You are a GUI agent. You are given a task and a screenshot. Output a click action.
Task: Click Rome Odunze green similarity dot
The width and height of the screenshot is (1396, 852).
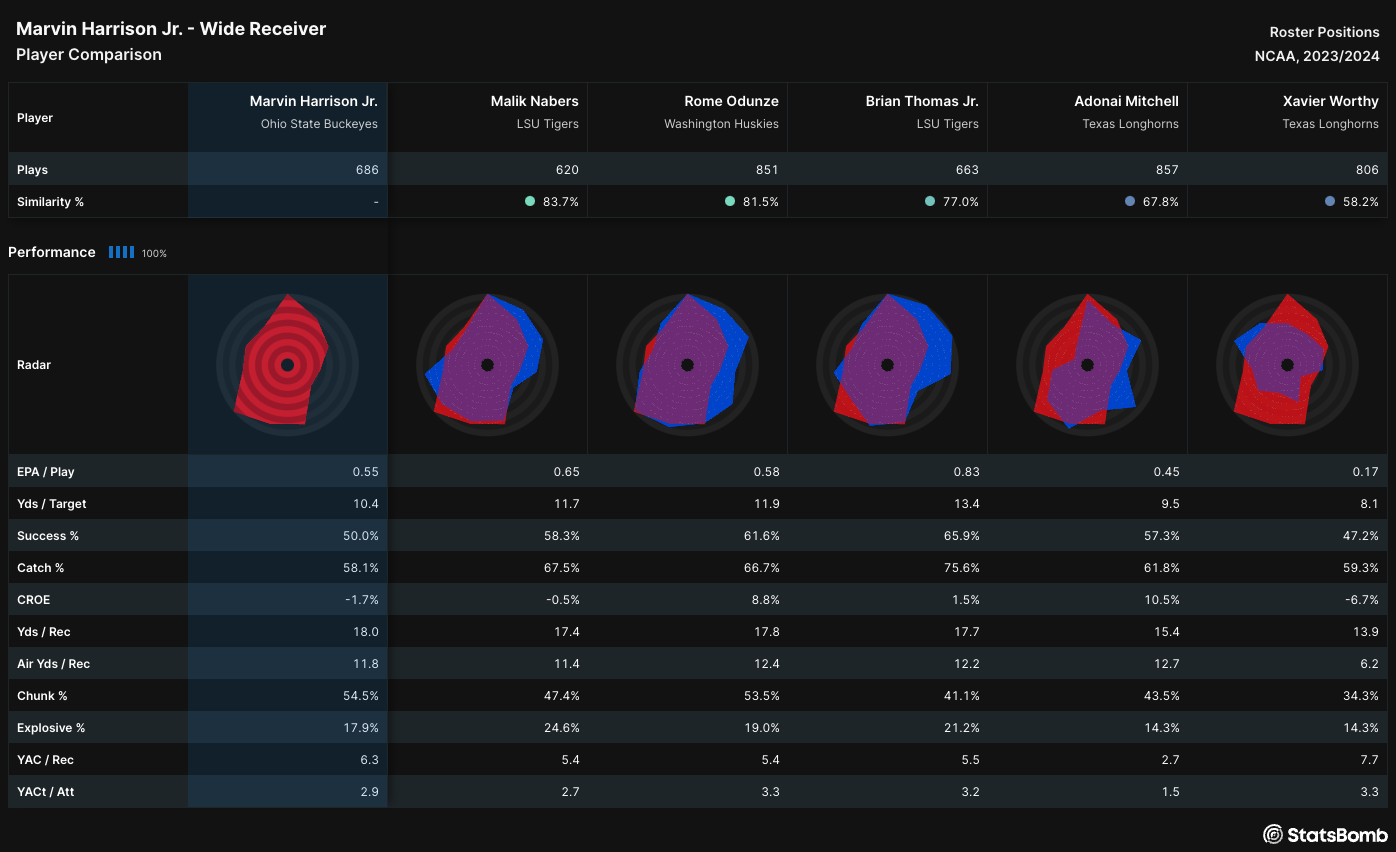pos(730,201)
